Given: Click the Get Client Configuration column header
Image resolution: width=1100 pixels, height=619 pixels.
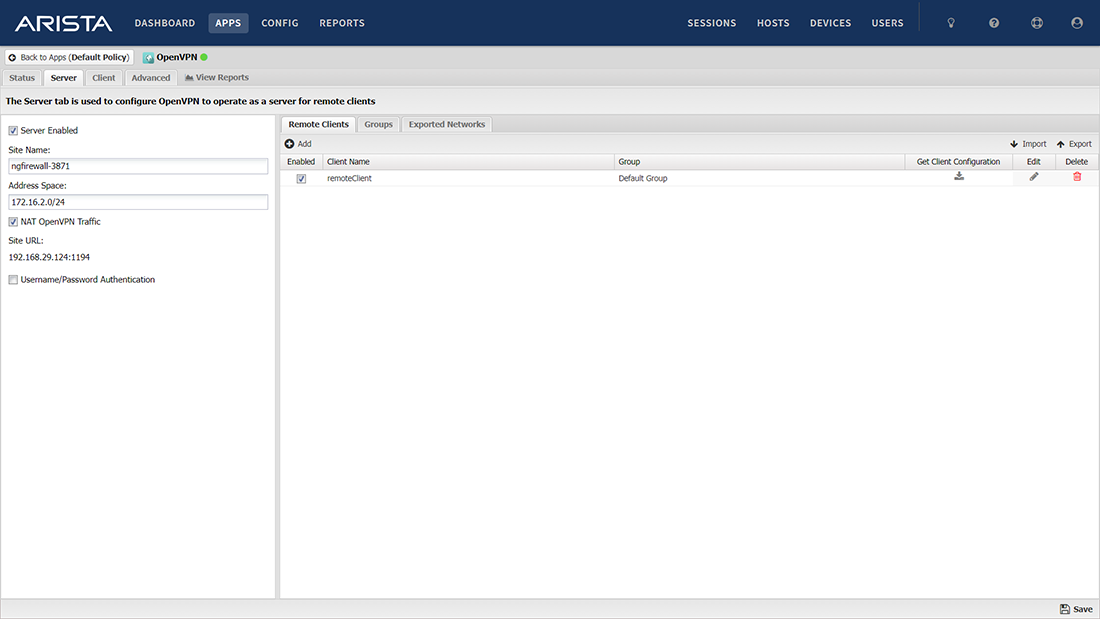Looking at the screenshot, I should click(x=958, y=162).
